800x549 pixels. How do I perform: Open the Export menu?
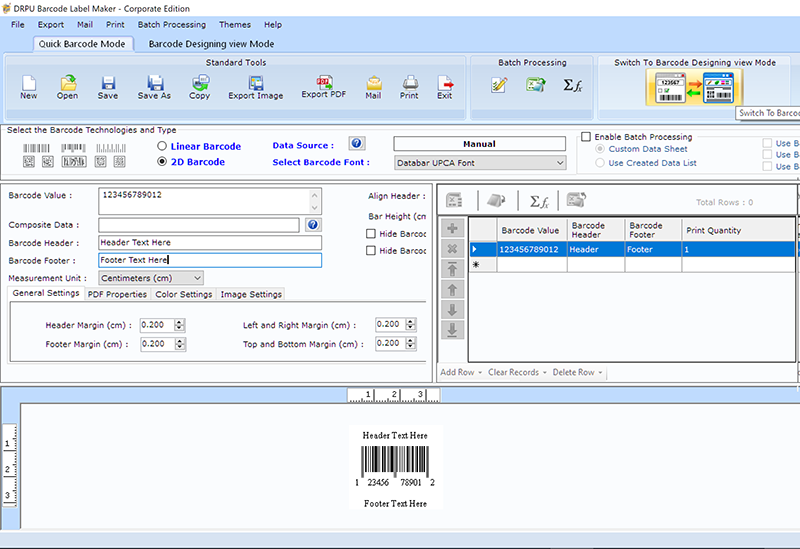(x=51, y=24)
